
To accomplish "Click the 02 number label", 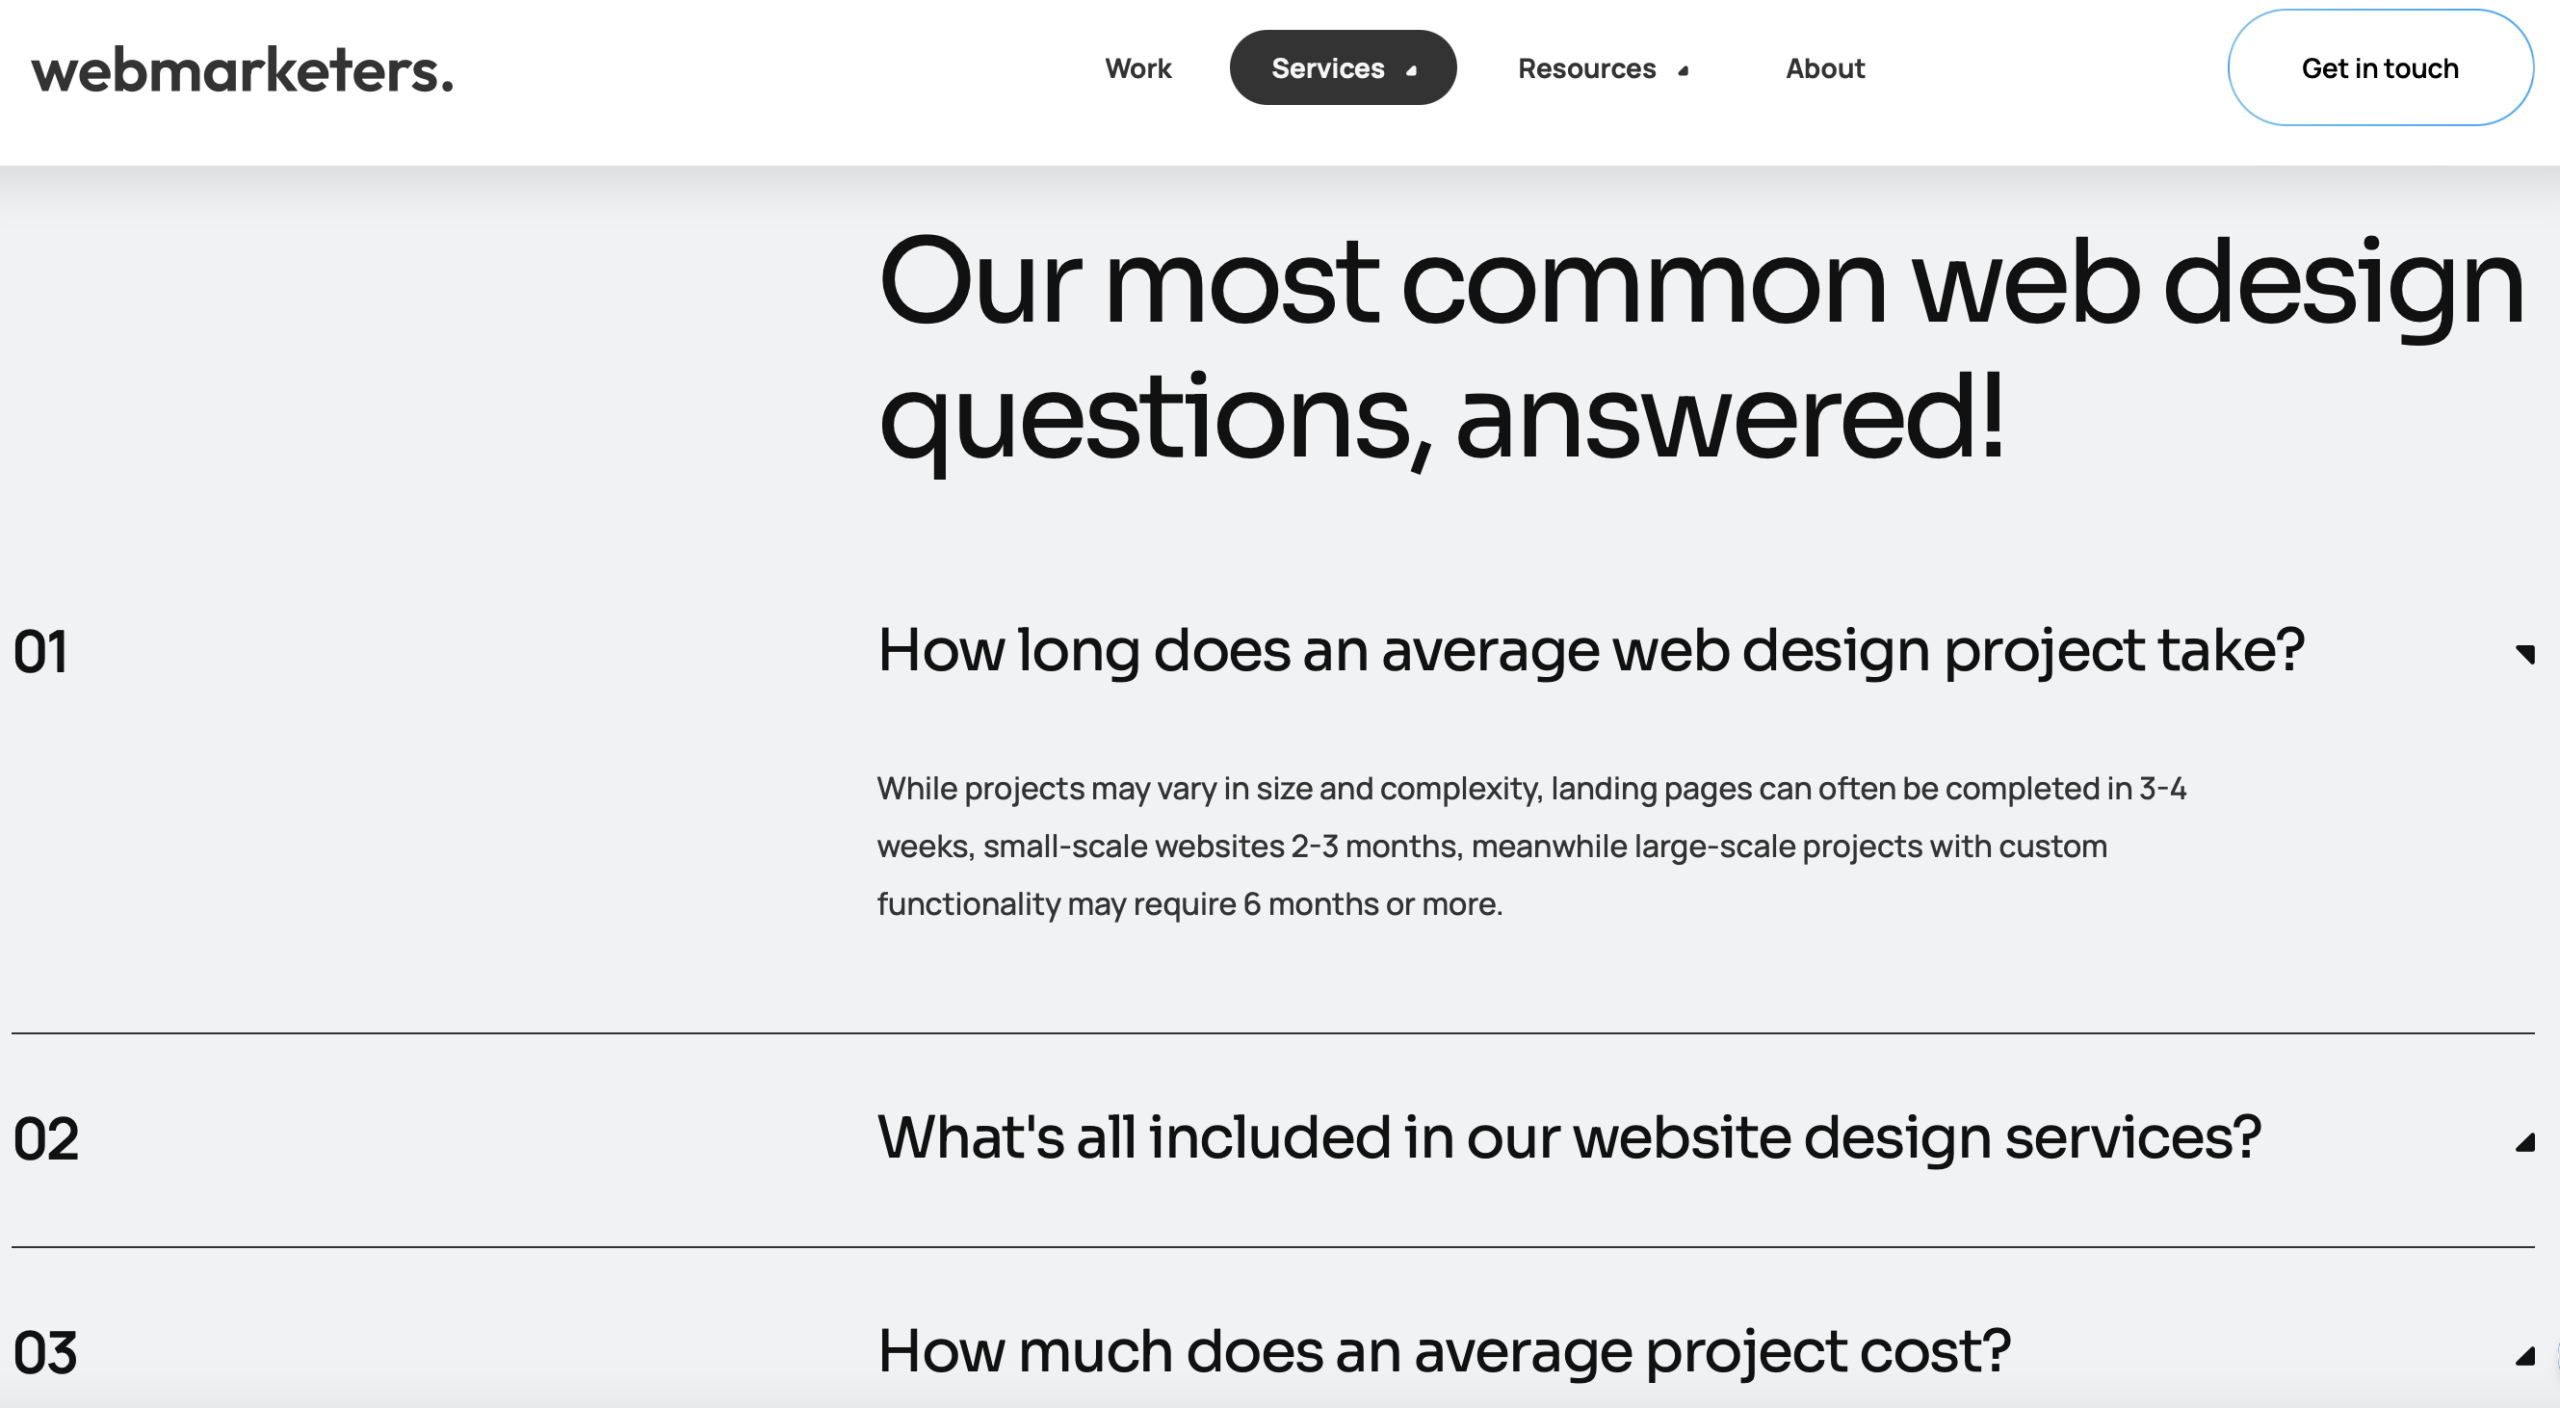I will pos(46,1139).
